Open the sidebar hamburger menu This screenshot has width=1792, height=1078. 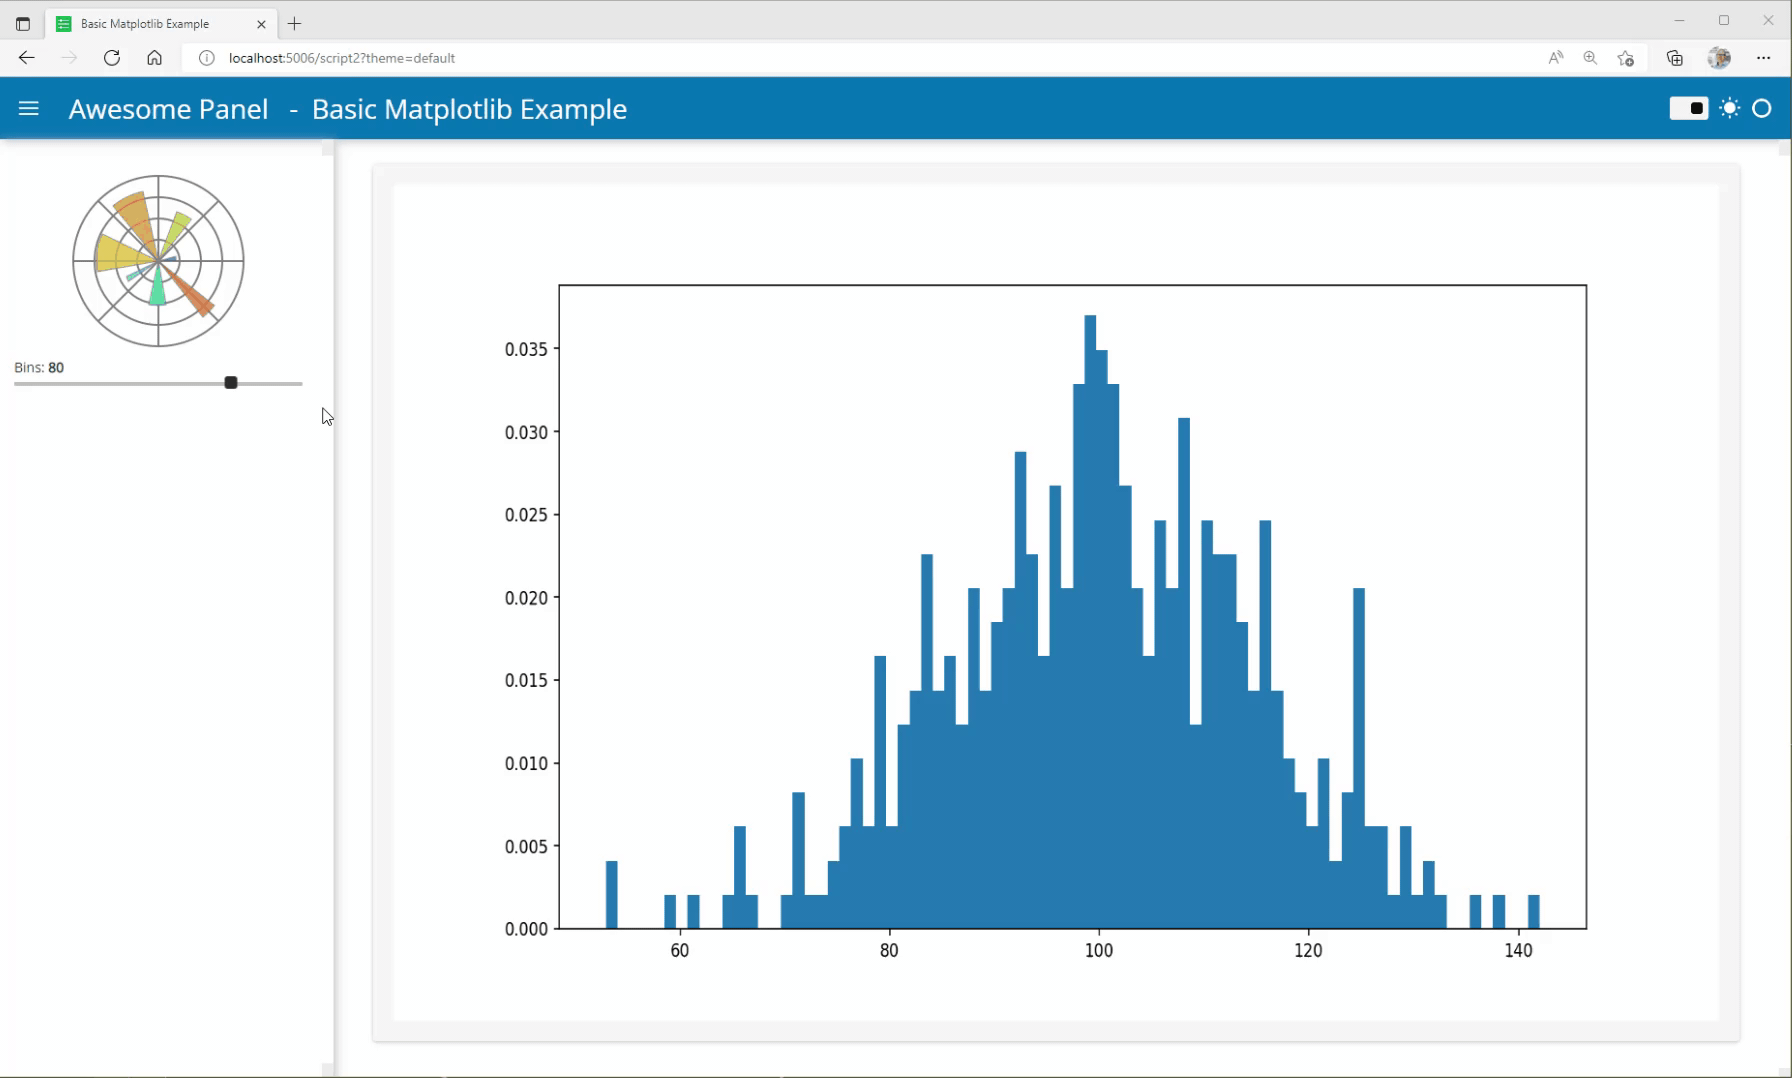[28, 108]
